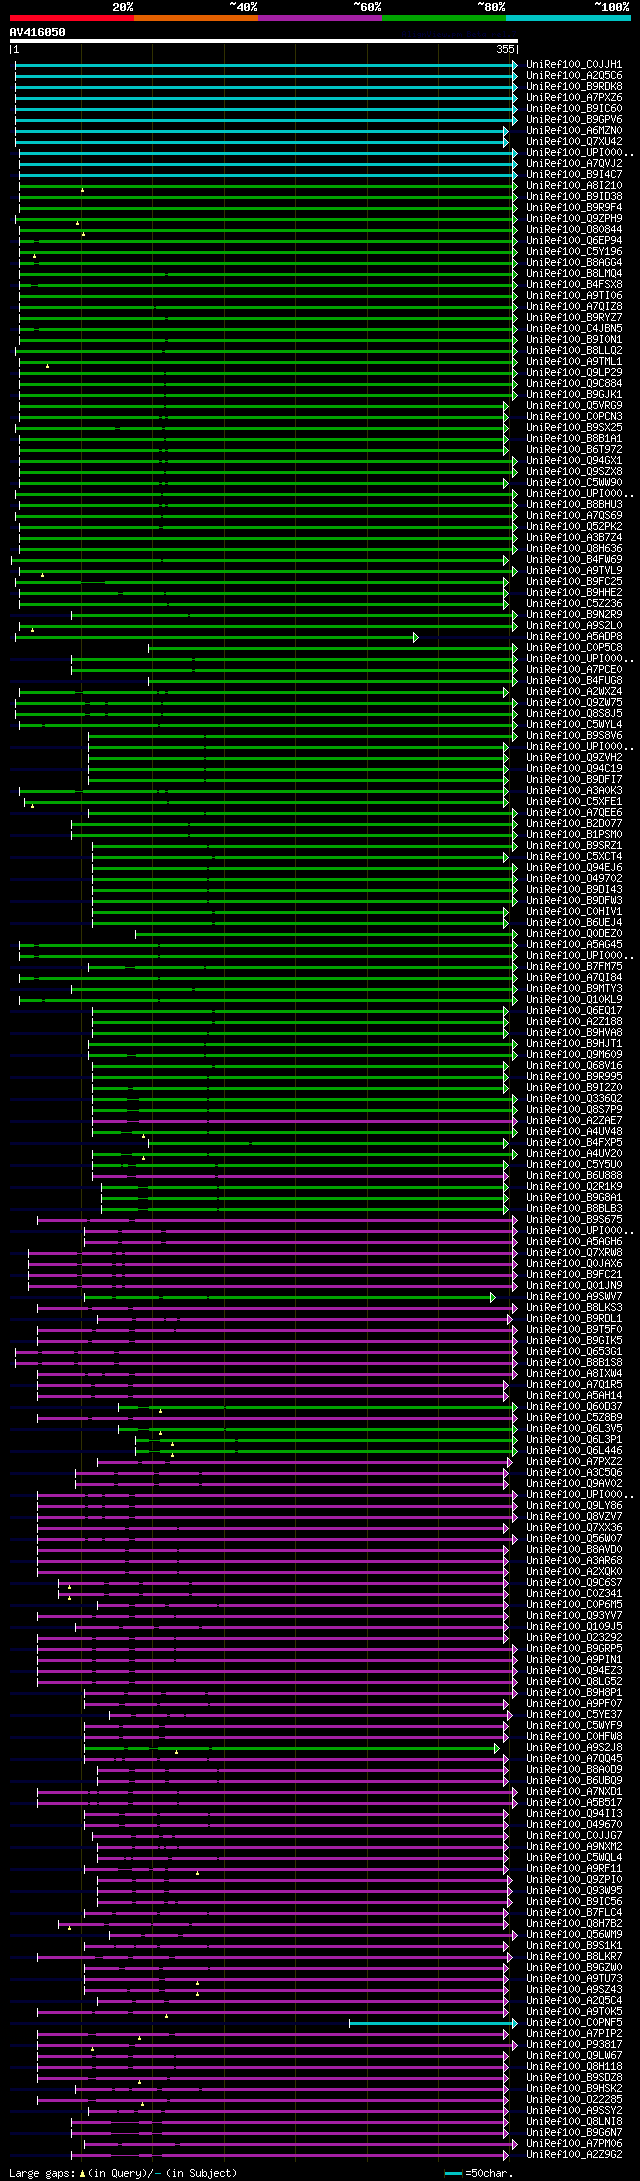Image resolution: width=640 pixels, height=2181 pixels.
Task: Select label UniRef100_B9R9F4
Action: [574, 207]
